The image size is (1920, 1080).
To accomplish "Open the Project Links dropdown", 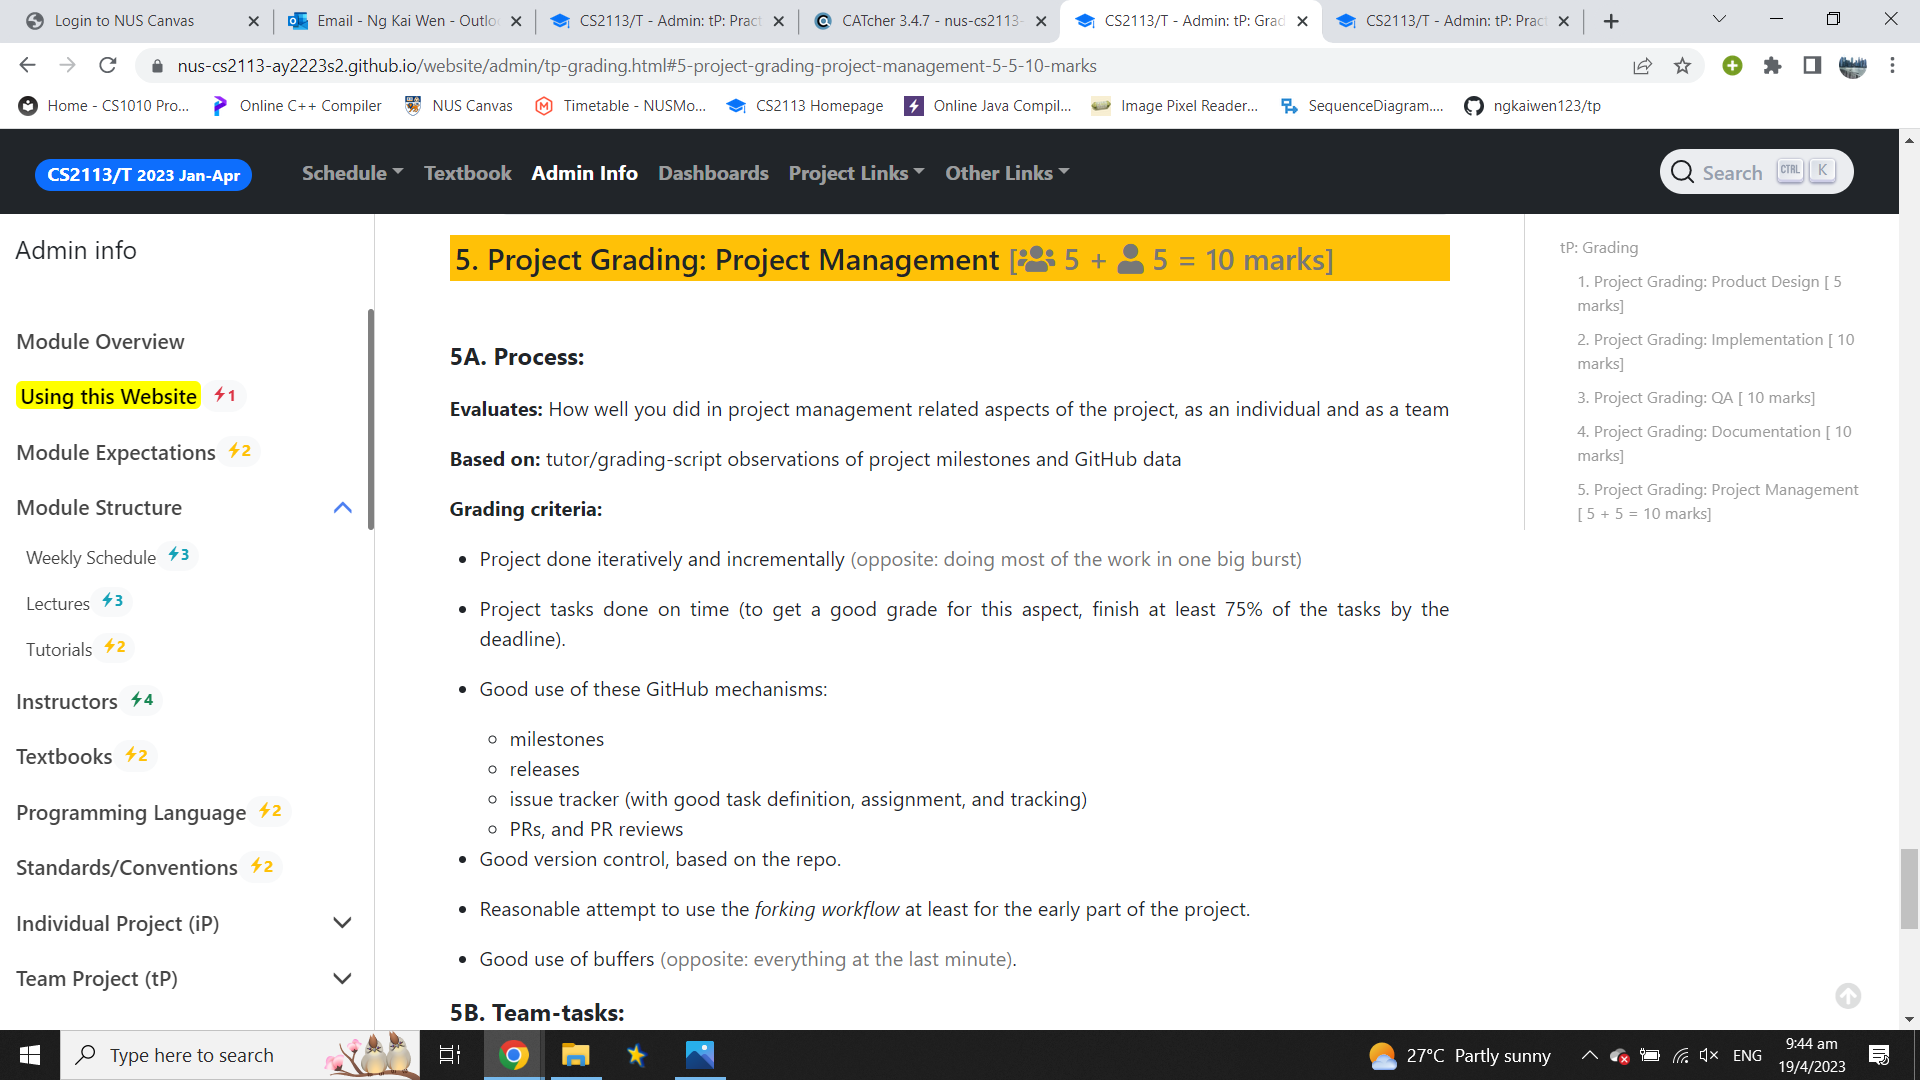I will 856,173.
